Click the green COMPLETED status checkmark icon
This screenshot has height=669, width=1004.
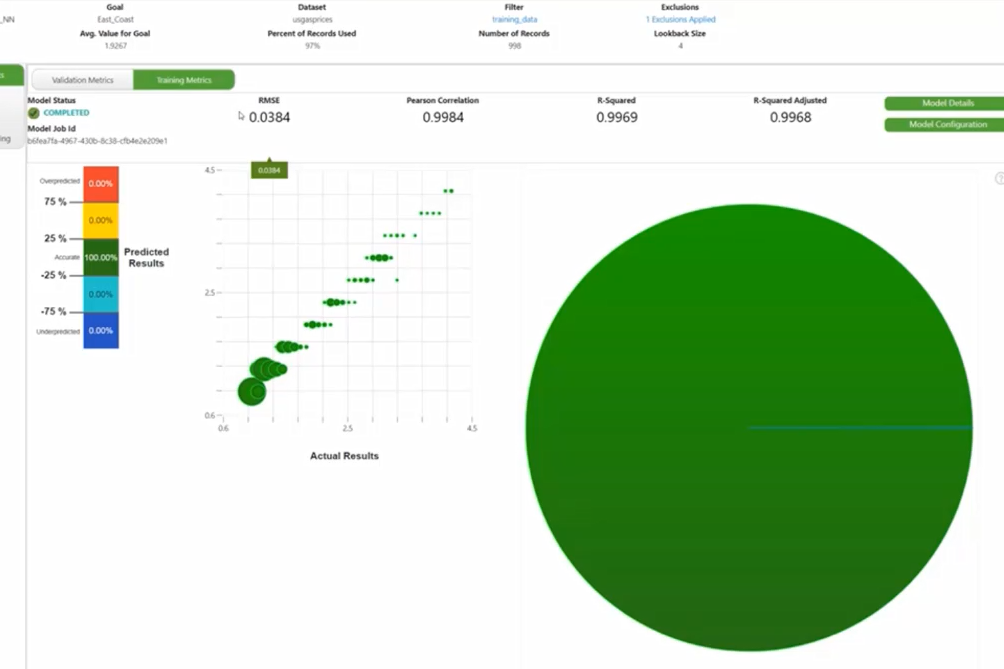pos(33,115)
